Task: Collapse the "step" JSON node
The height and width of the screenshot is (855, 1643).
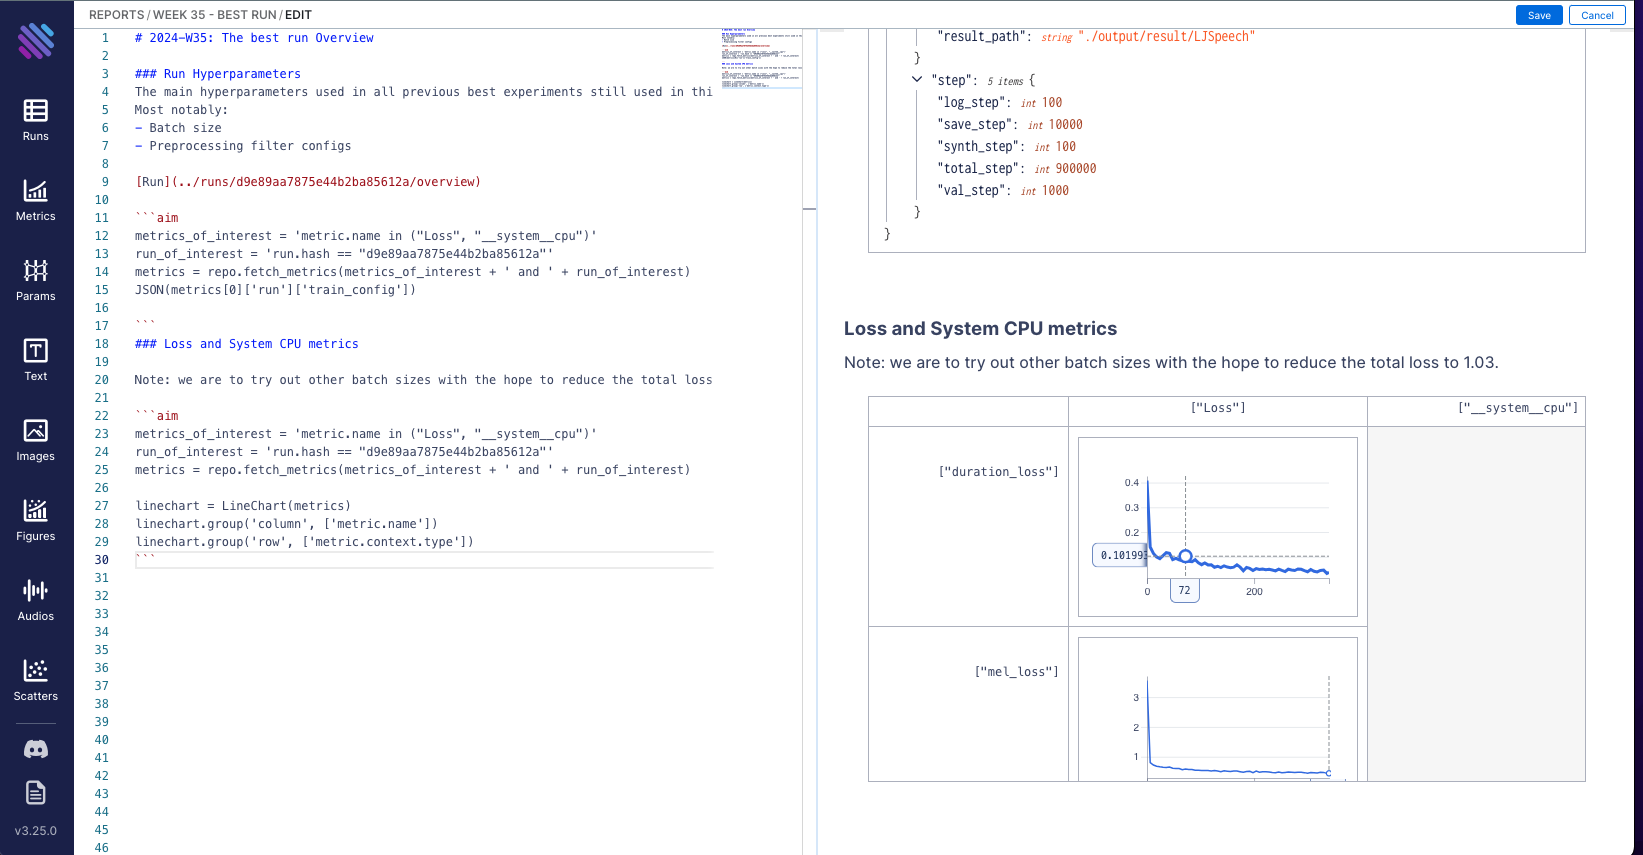Action: pyautogui.click(x=917, y=80)
